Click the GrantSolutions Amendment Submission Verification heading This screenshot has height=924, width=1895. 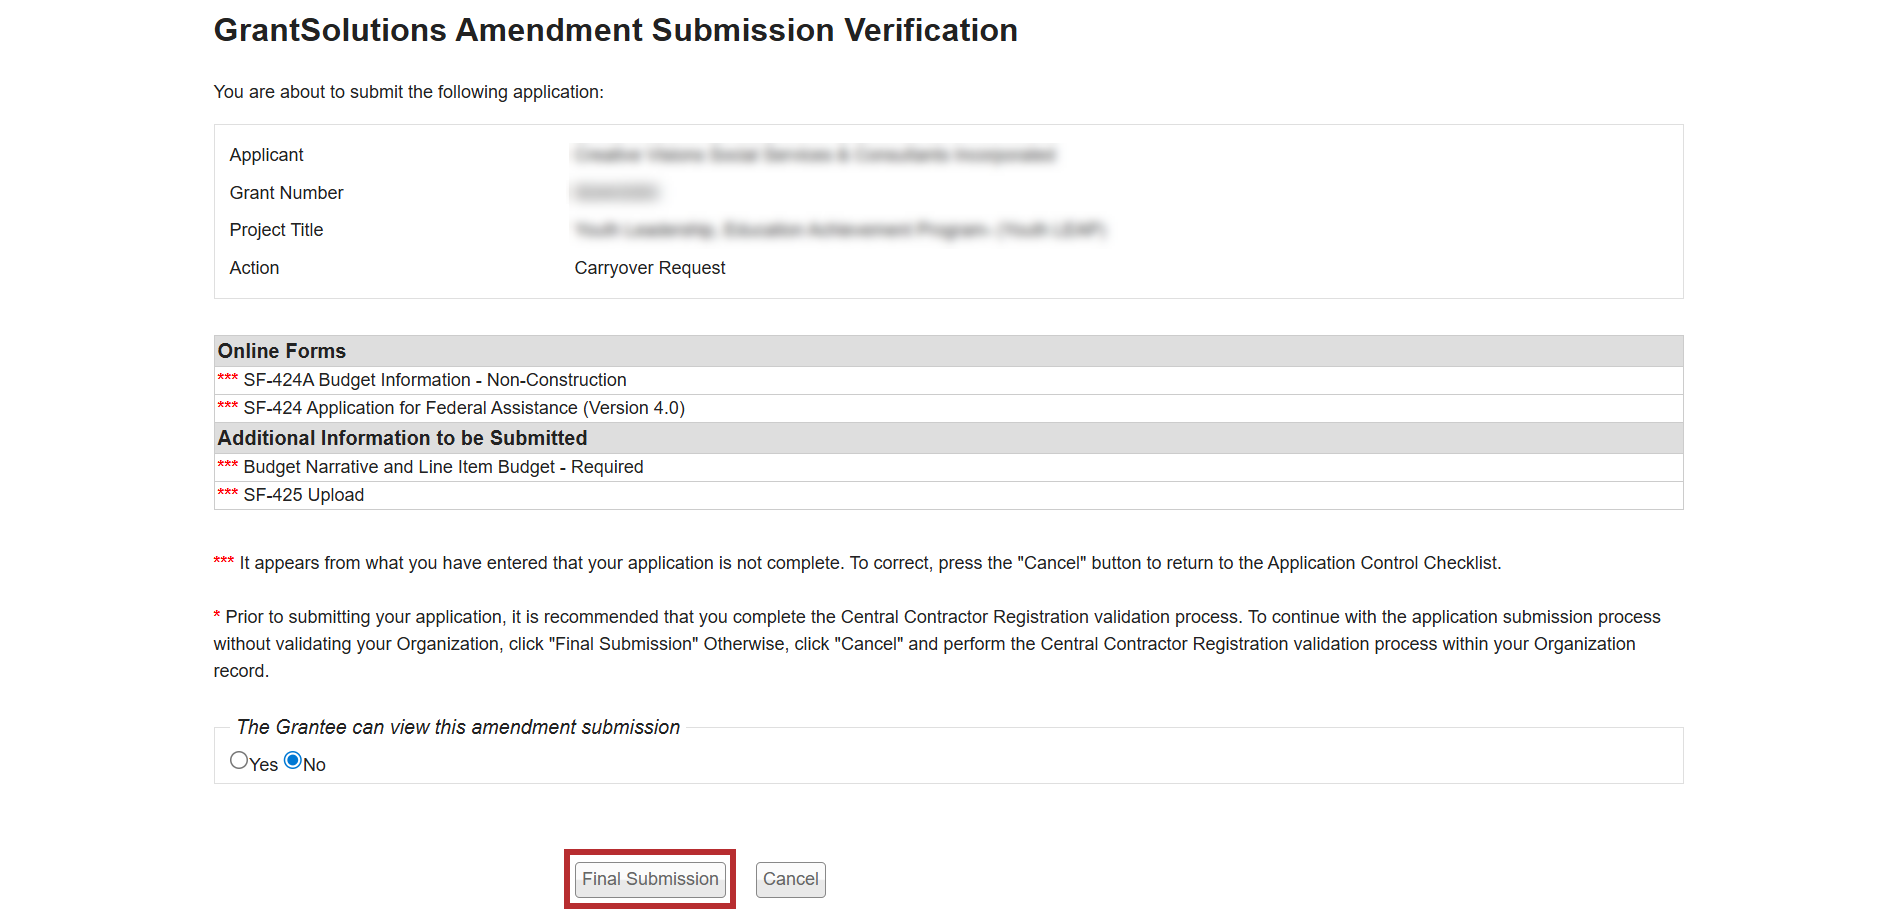tap(615, 30)
